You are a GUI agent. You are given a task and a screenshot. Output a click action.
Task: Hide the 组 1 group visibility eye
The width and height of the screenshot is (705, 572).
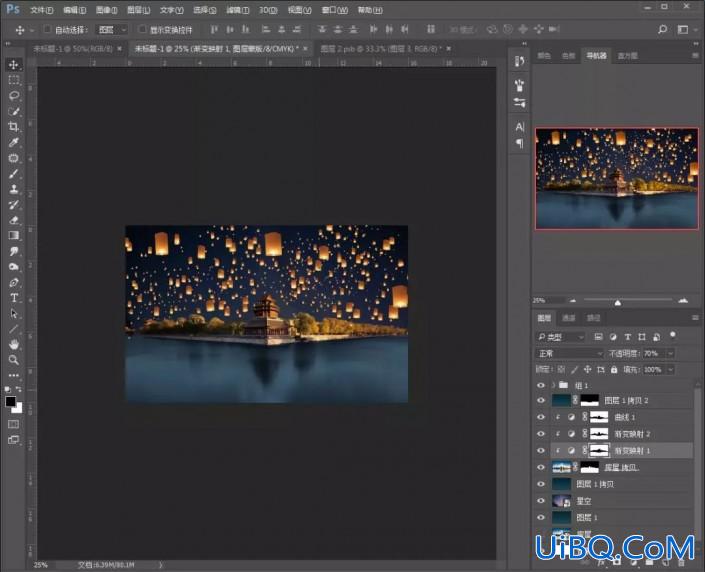(541, 385)
